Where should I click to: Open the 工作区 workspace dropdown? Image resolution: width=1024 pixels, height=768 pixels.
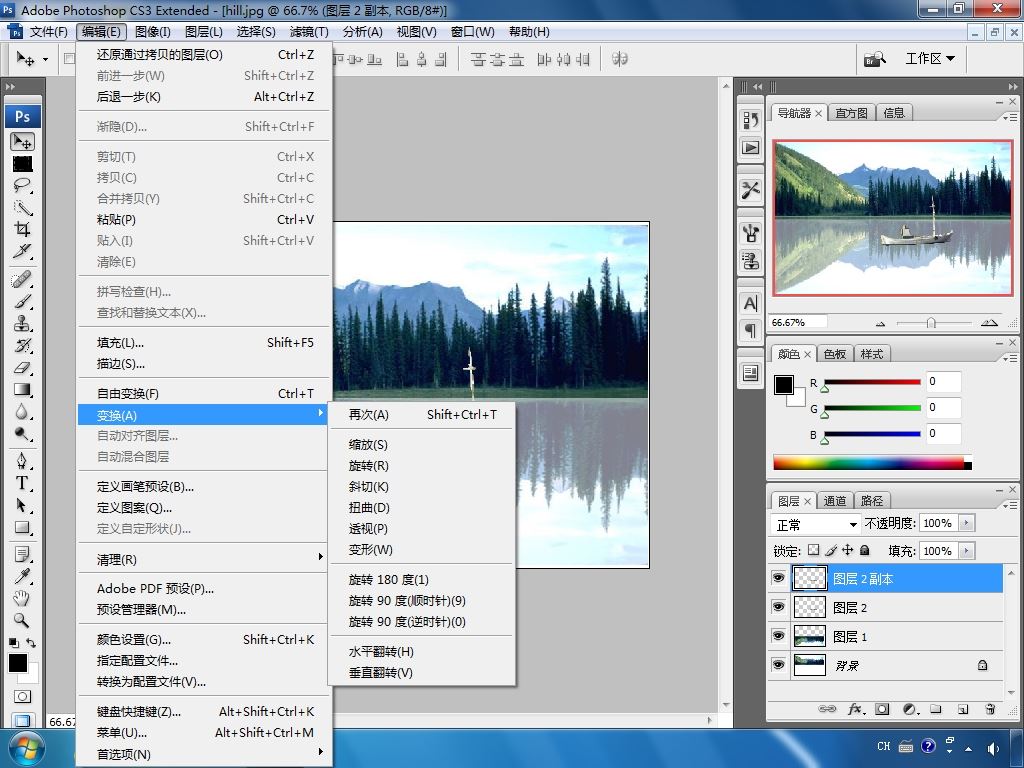[x=930, y=58]
